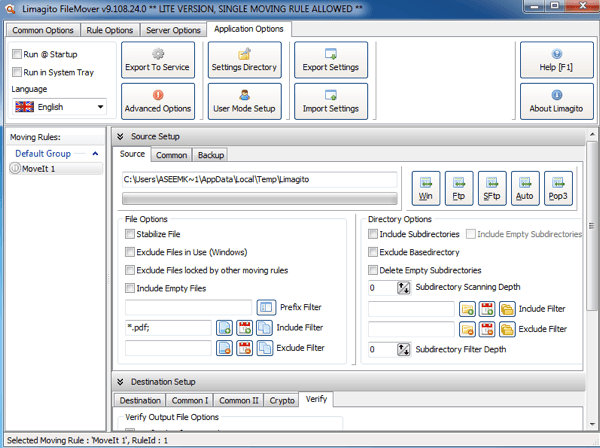
Task: Check Stabilize File option
Action: [130, 234]
